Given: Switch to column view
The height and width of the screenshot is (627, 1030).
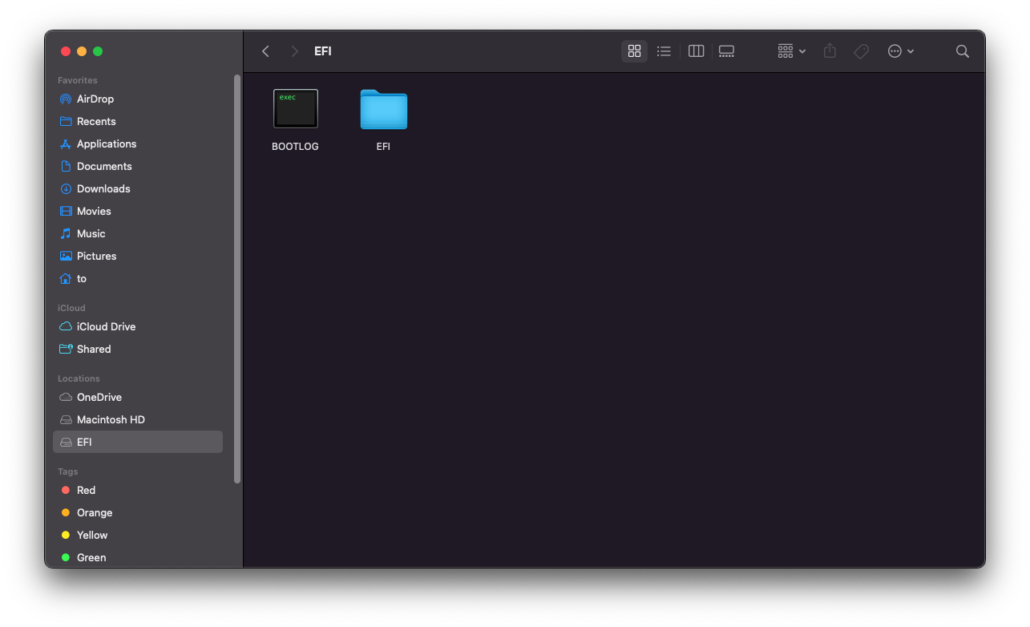Looking at the screenshot, I should pyautogui.click(x=695, y=51).
